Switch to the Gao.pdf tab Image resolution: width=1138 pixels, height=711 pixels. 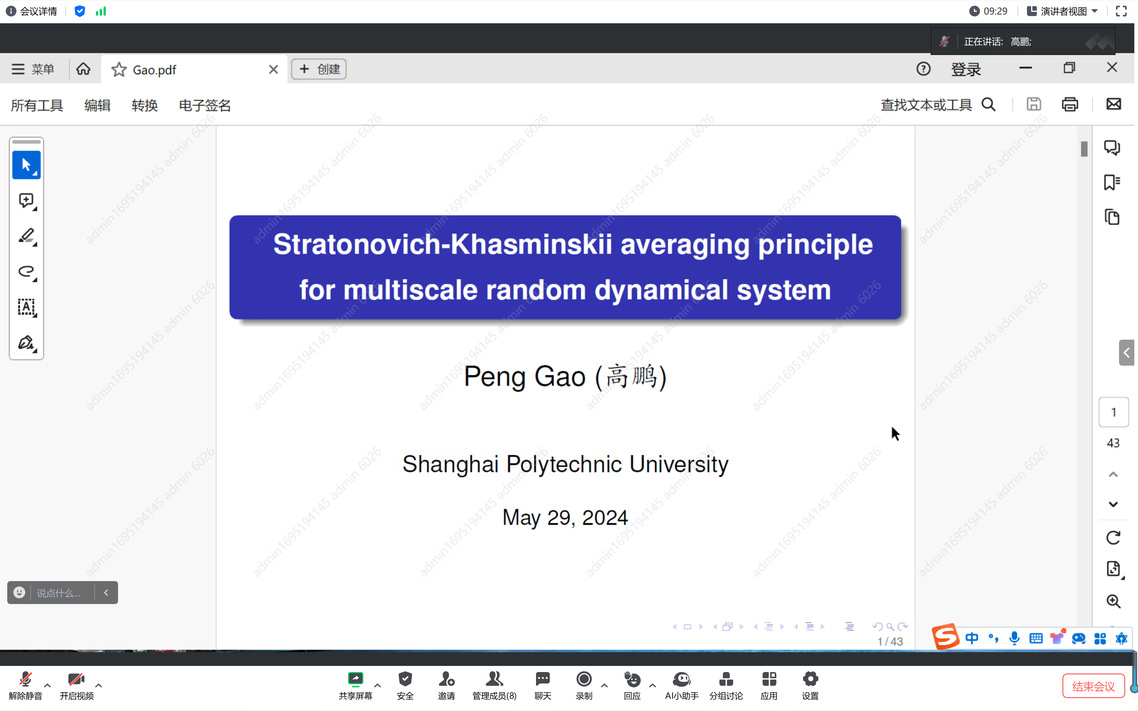coord(155,70)
